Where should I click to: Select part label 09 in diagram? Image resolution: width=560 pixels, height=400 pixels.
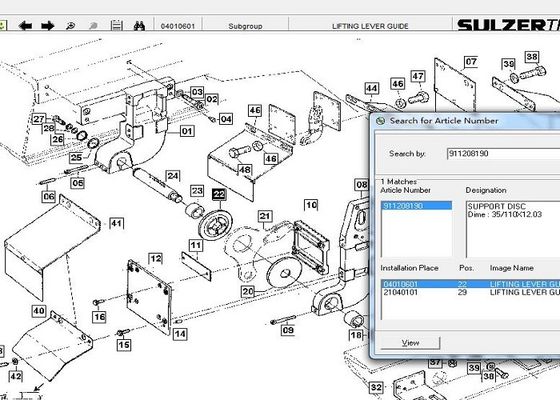click(x=288, y=330)
